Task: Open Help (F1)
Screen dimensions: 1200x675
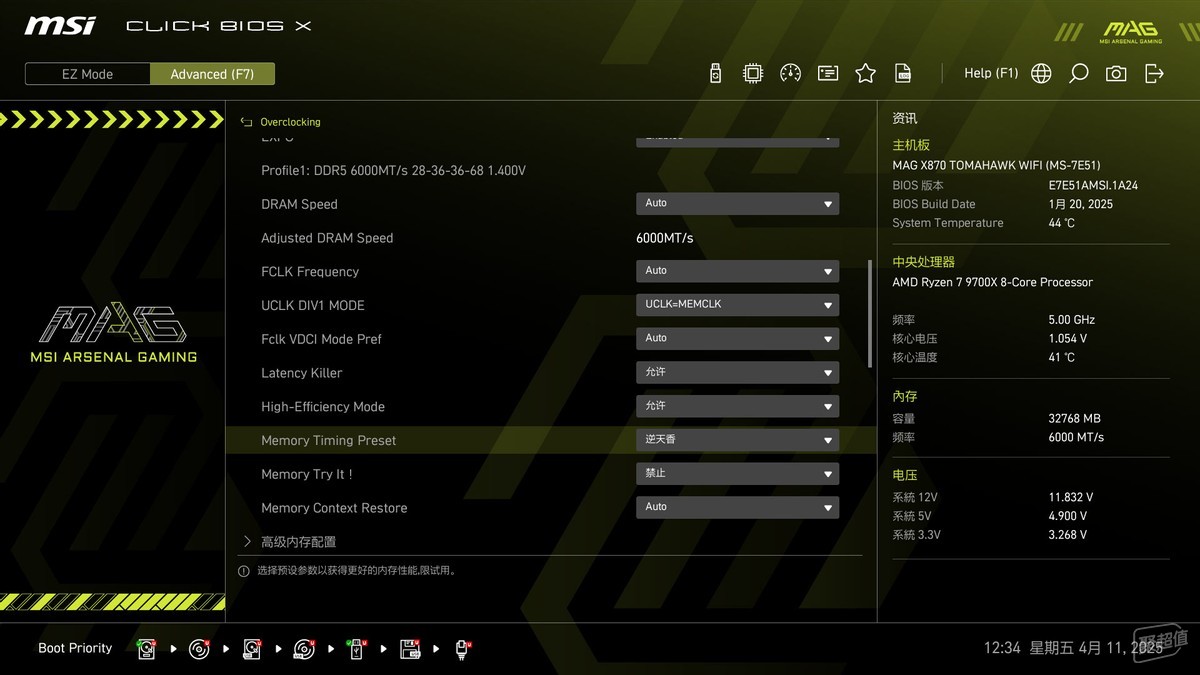Action: tap(991, 73)
